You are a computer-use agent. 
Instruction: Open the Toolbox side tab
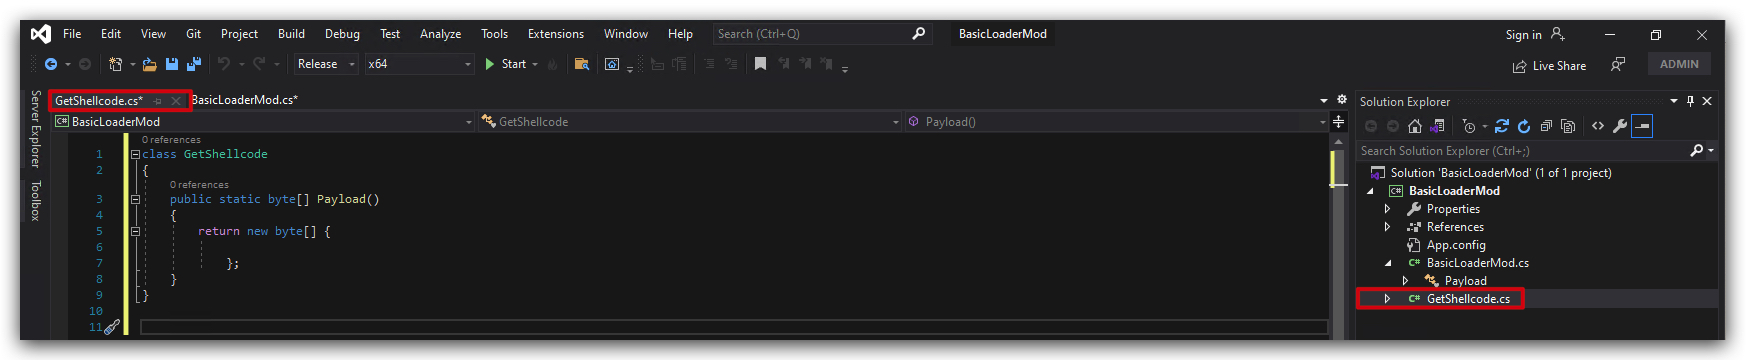pyautogui.click(x=35, y=201)
